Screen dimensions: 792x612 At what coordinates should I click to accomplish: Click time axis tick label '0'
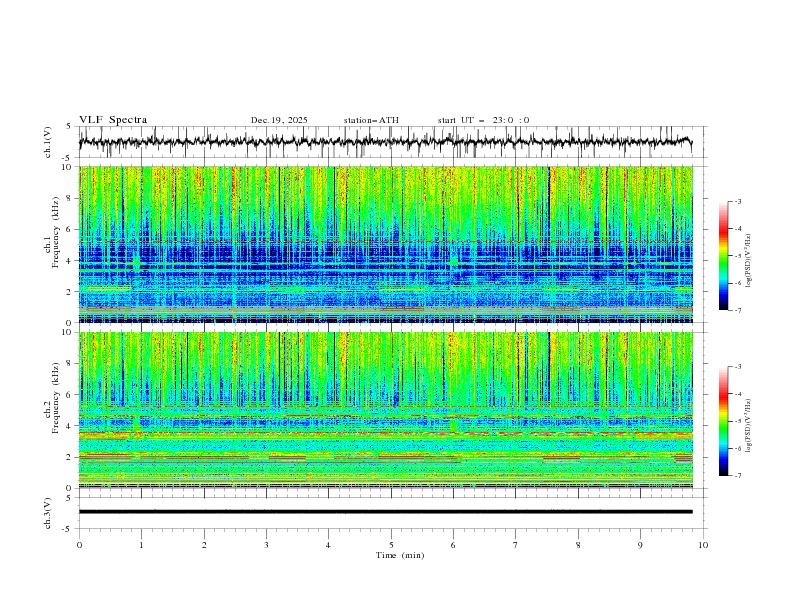79,545
